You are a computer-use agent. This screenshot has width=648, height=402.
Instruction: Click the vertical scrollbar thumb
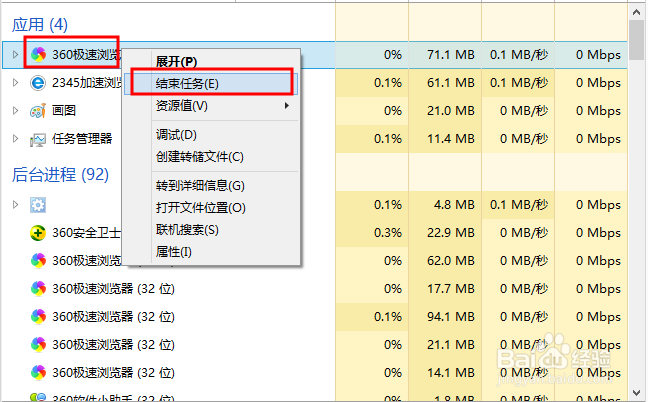click(x=636, y=41)
